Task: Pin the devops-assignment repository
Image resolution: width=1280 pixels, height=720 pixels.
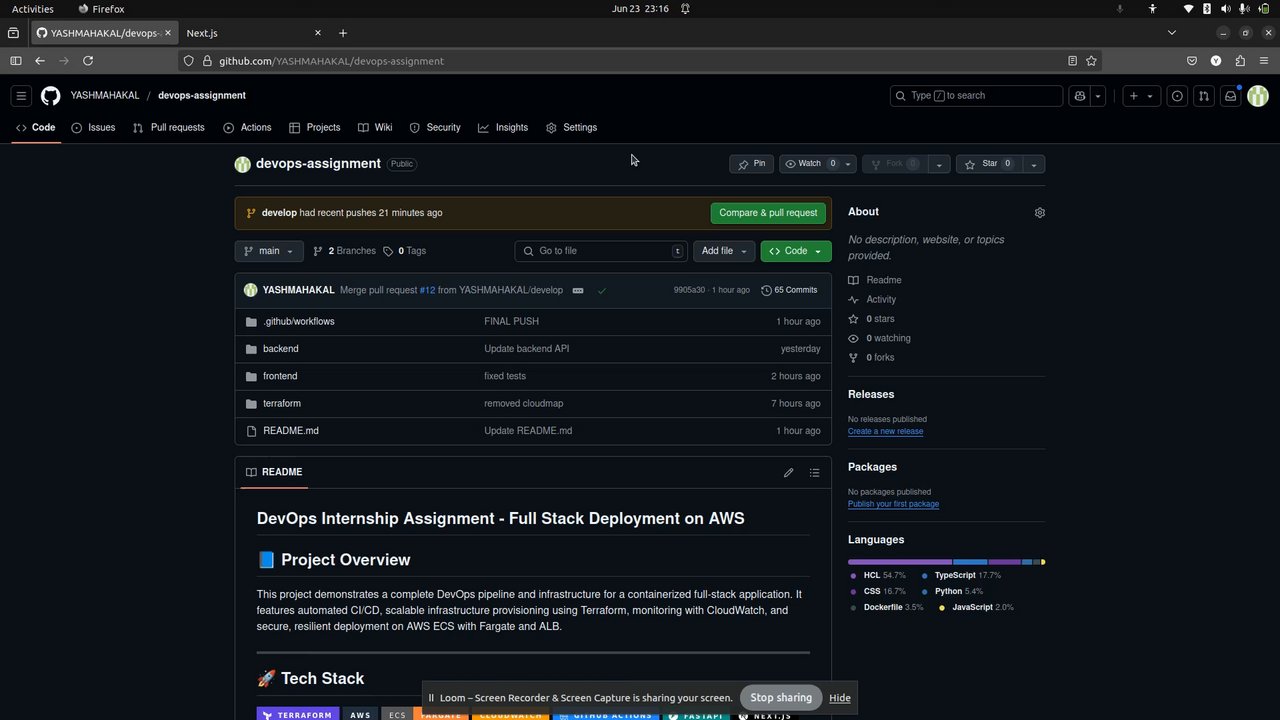Action: (x=751, y=164)
